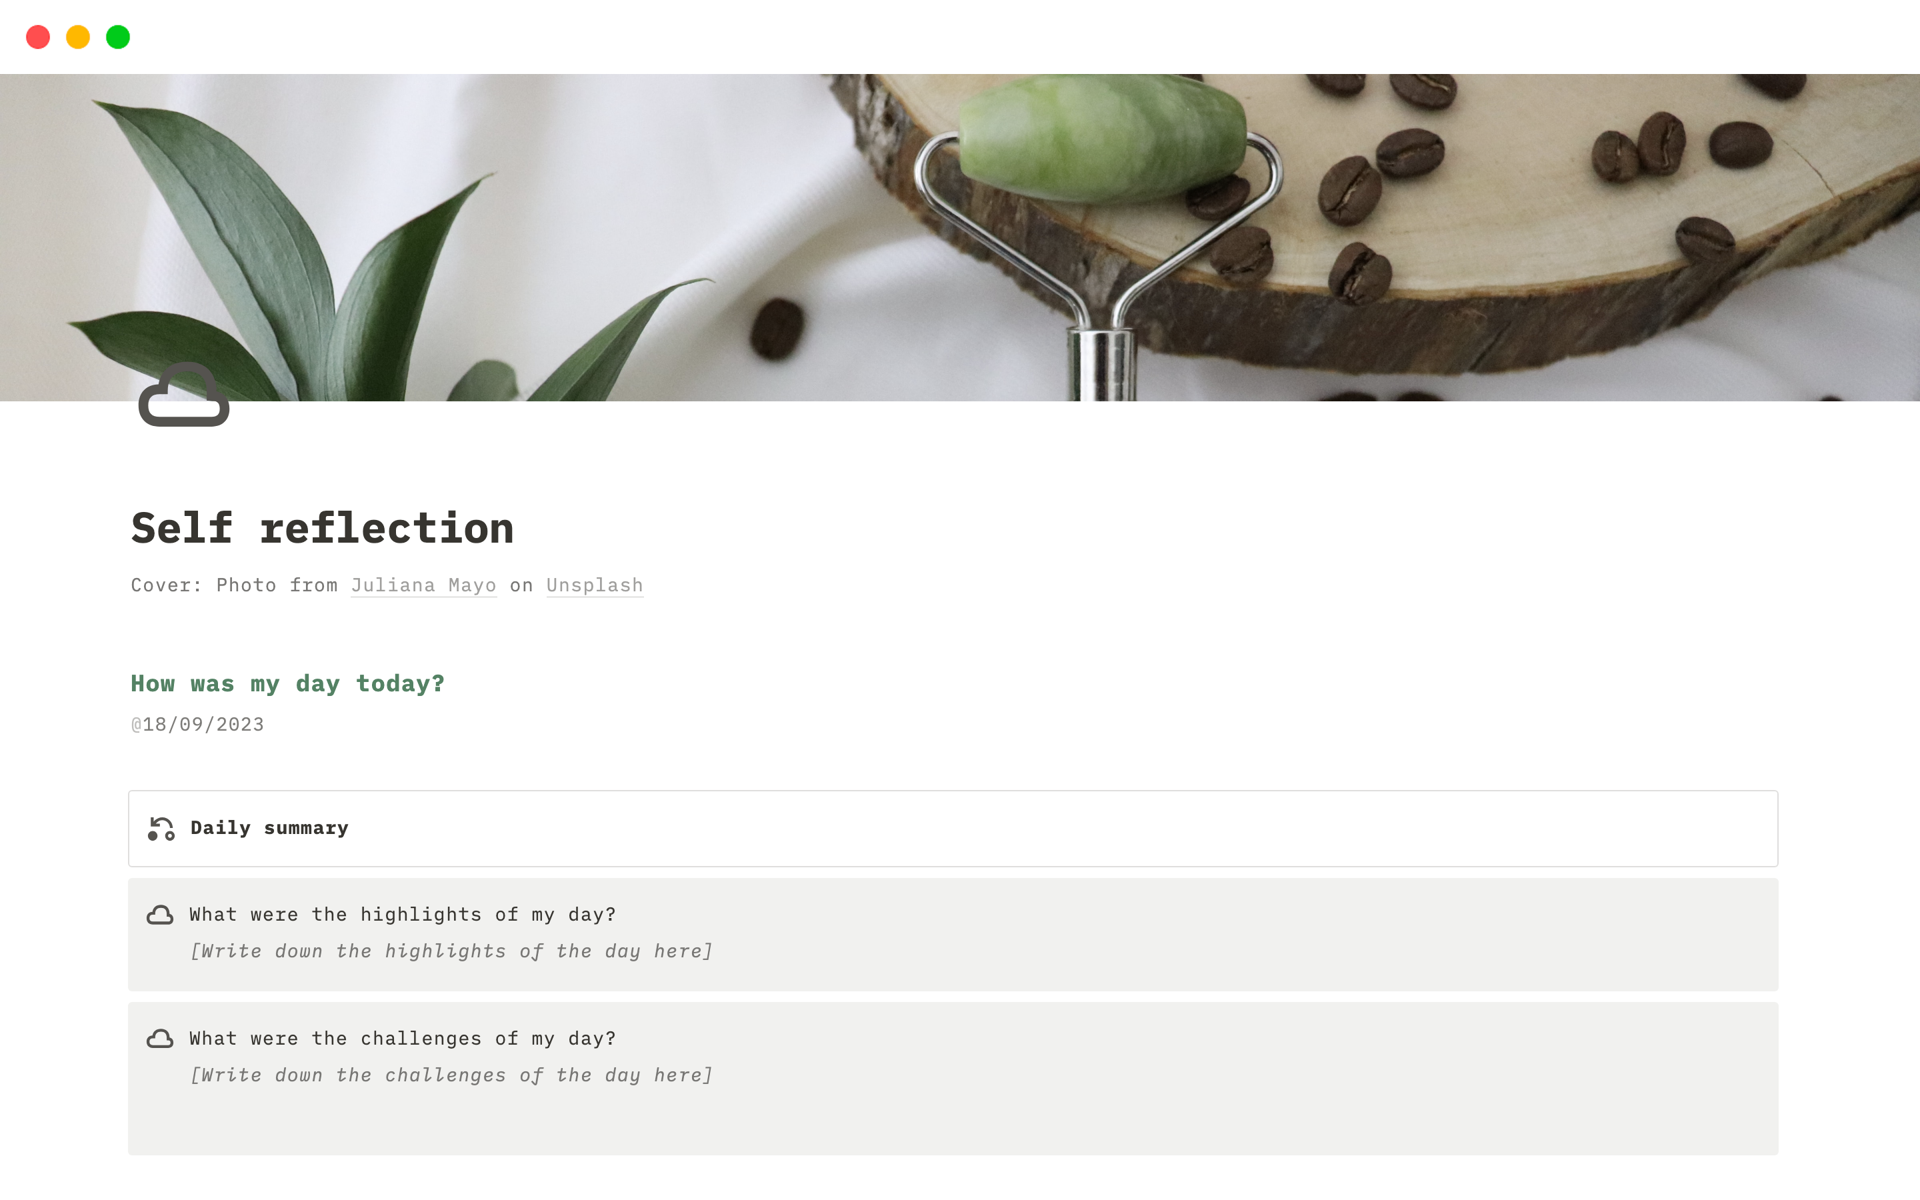1920x1200 pixels.
Task: Click the cloud icon beside the highlights question
Action: pyautogui.click(x=160, y=915)
